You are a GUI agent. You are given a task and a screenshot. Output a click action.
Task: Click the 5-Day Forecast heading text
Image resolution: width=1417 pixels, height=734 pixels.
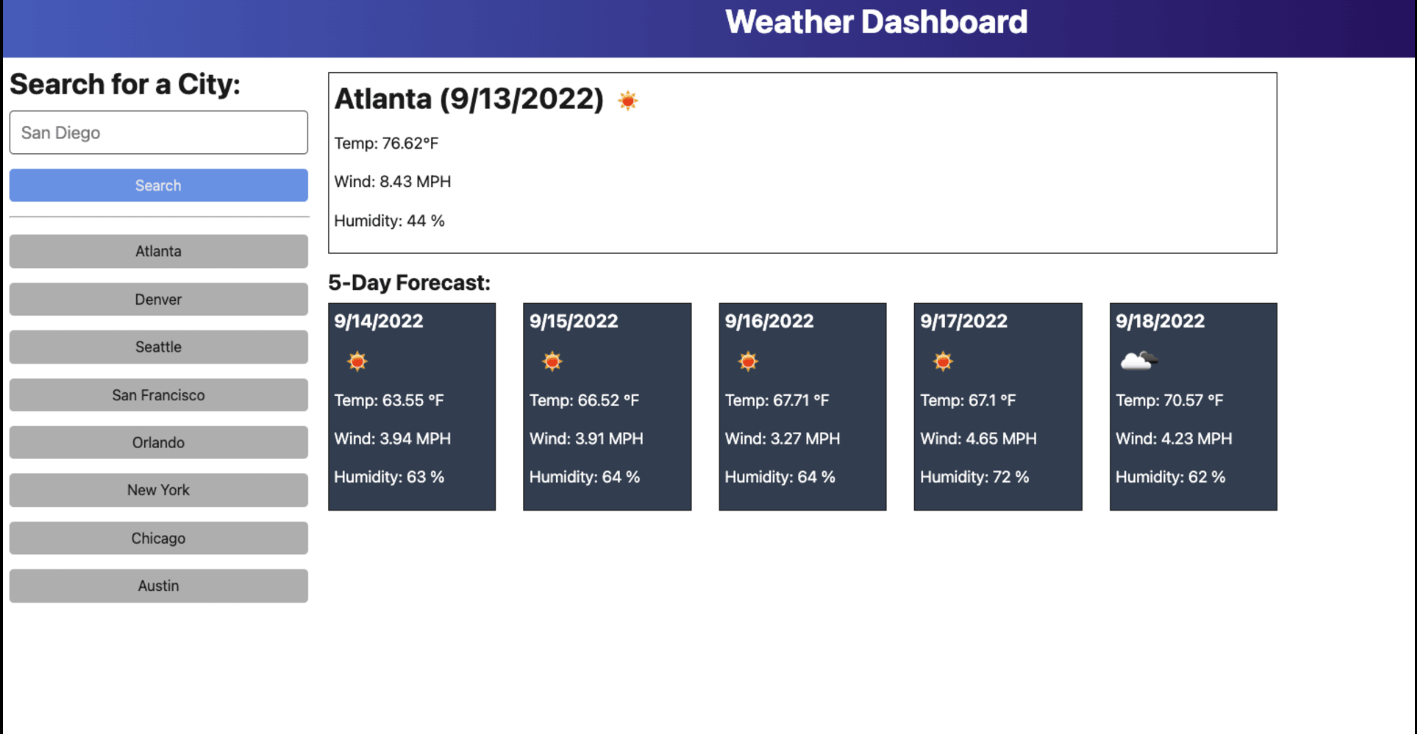(x=410, y=283)
